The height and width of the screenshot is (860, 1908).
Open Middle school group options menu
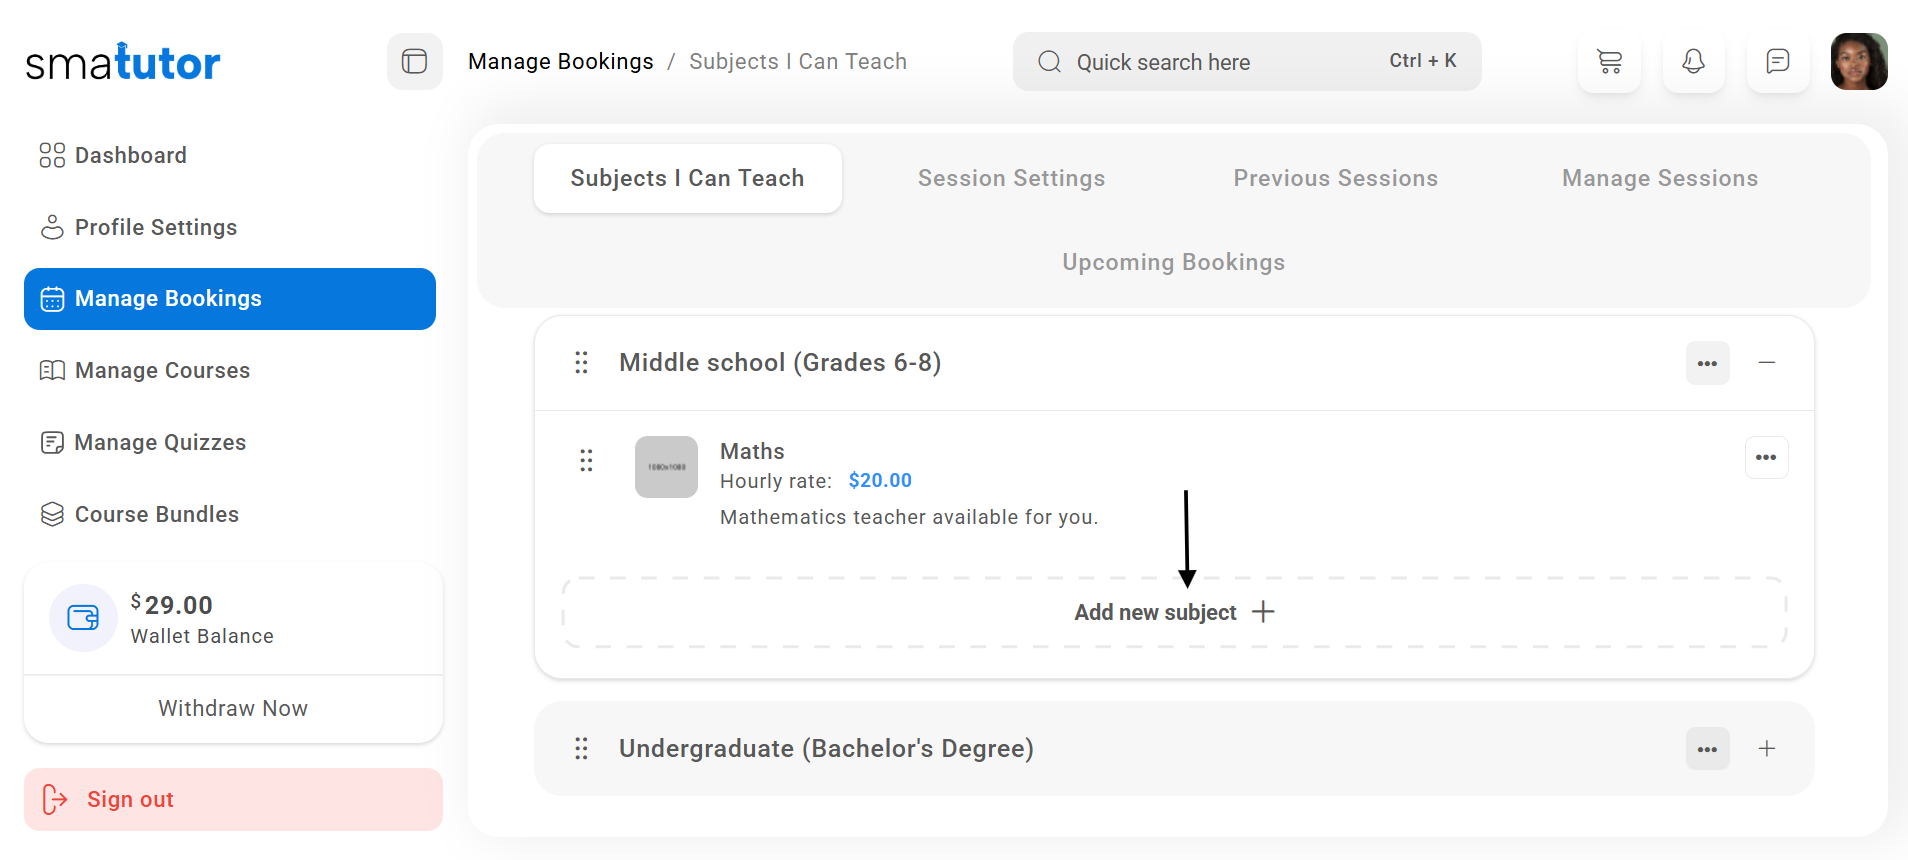[1707, 363]
